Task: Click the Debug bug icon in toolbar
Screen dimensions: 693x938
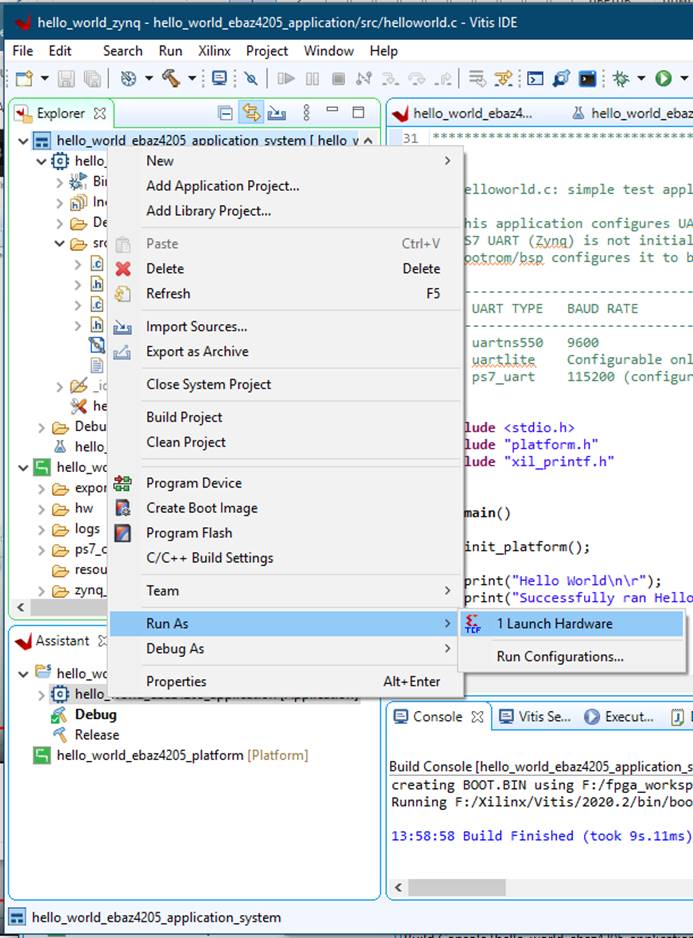Action: point(621,78)
